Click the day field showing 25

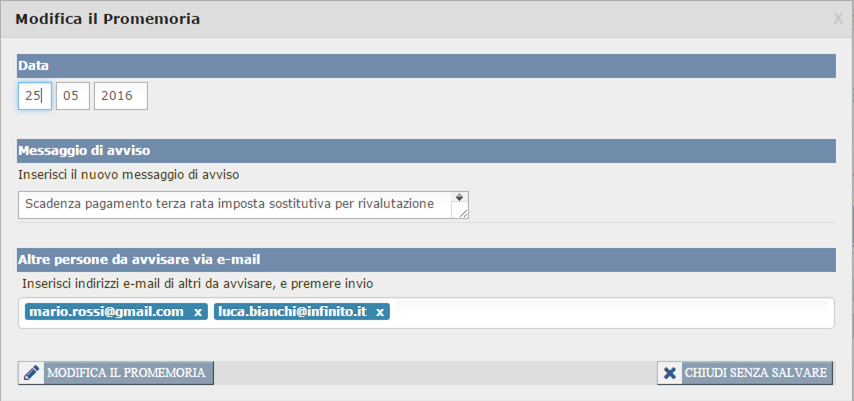coord(35,96)
